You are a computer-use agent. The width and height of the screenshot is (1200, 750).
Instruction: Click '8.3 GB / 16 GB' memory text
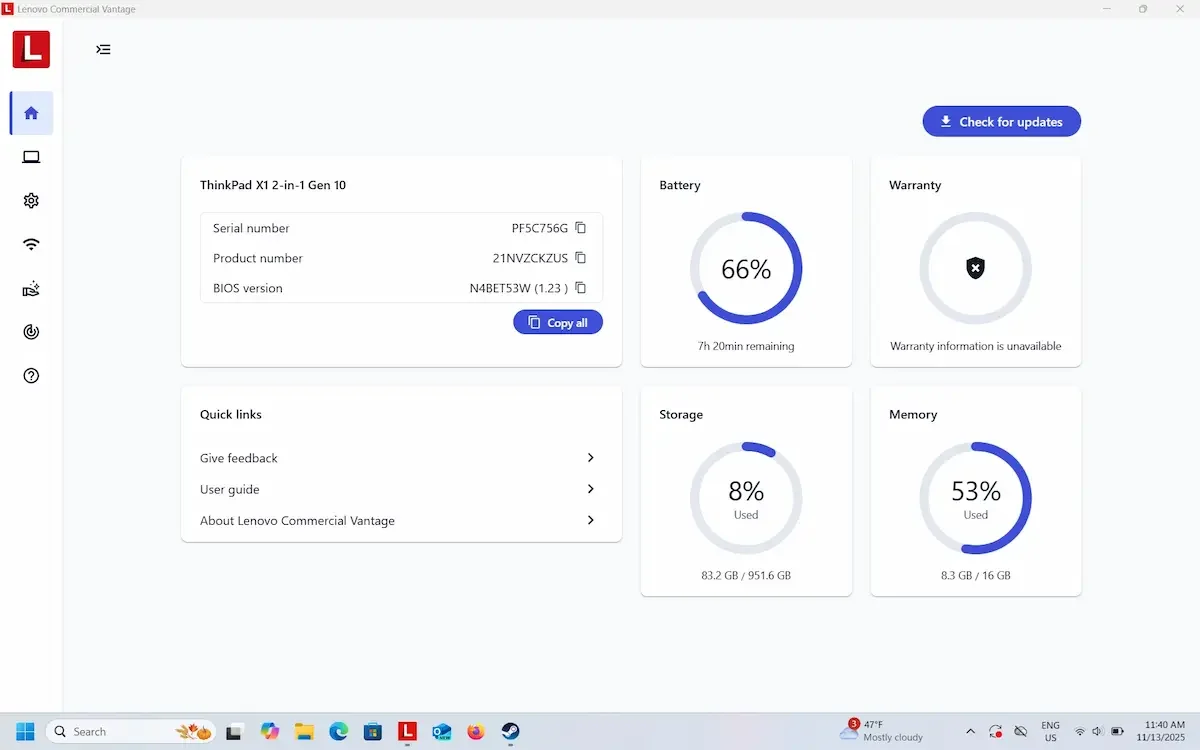(x=976, y=576)
